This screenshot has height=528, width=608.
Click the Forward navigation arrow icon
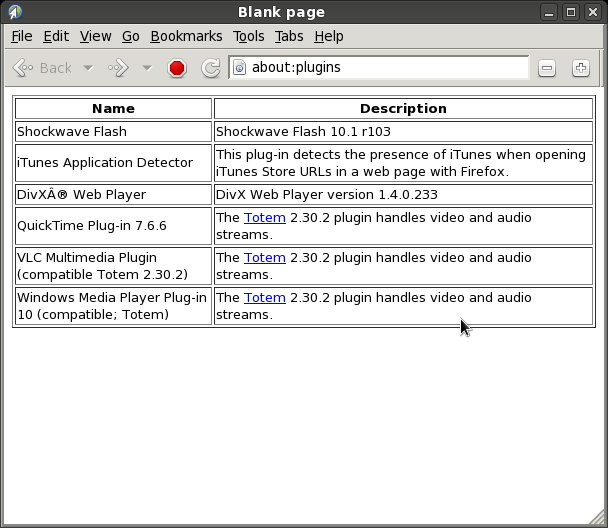pos(119,68)
